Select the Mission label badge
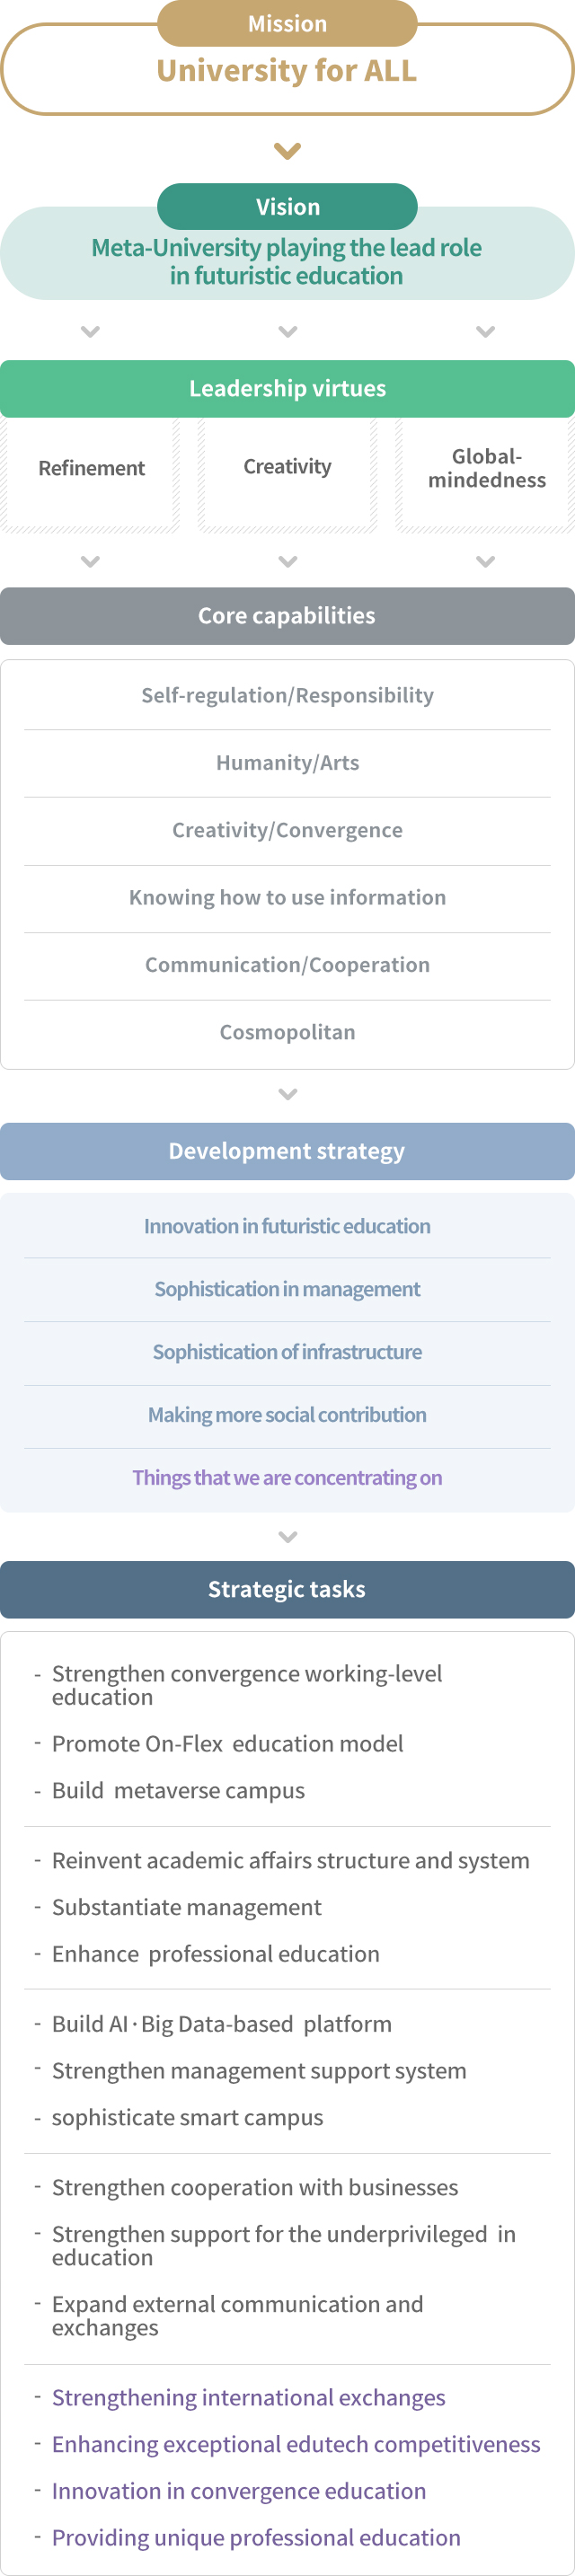The width and height of the screenshot is (575, 2576). [287, 23]
